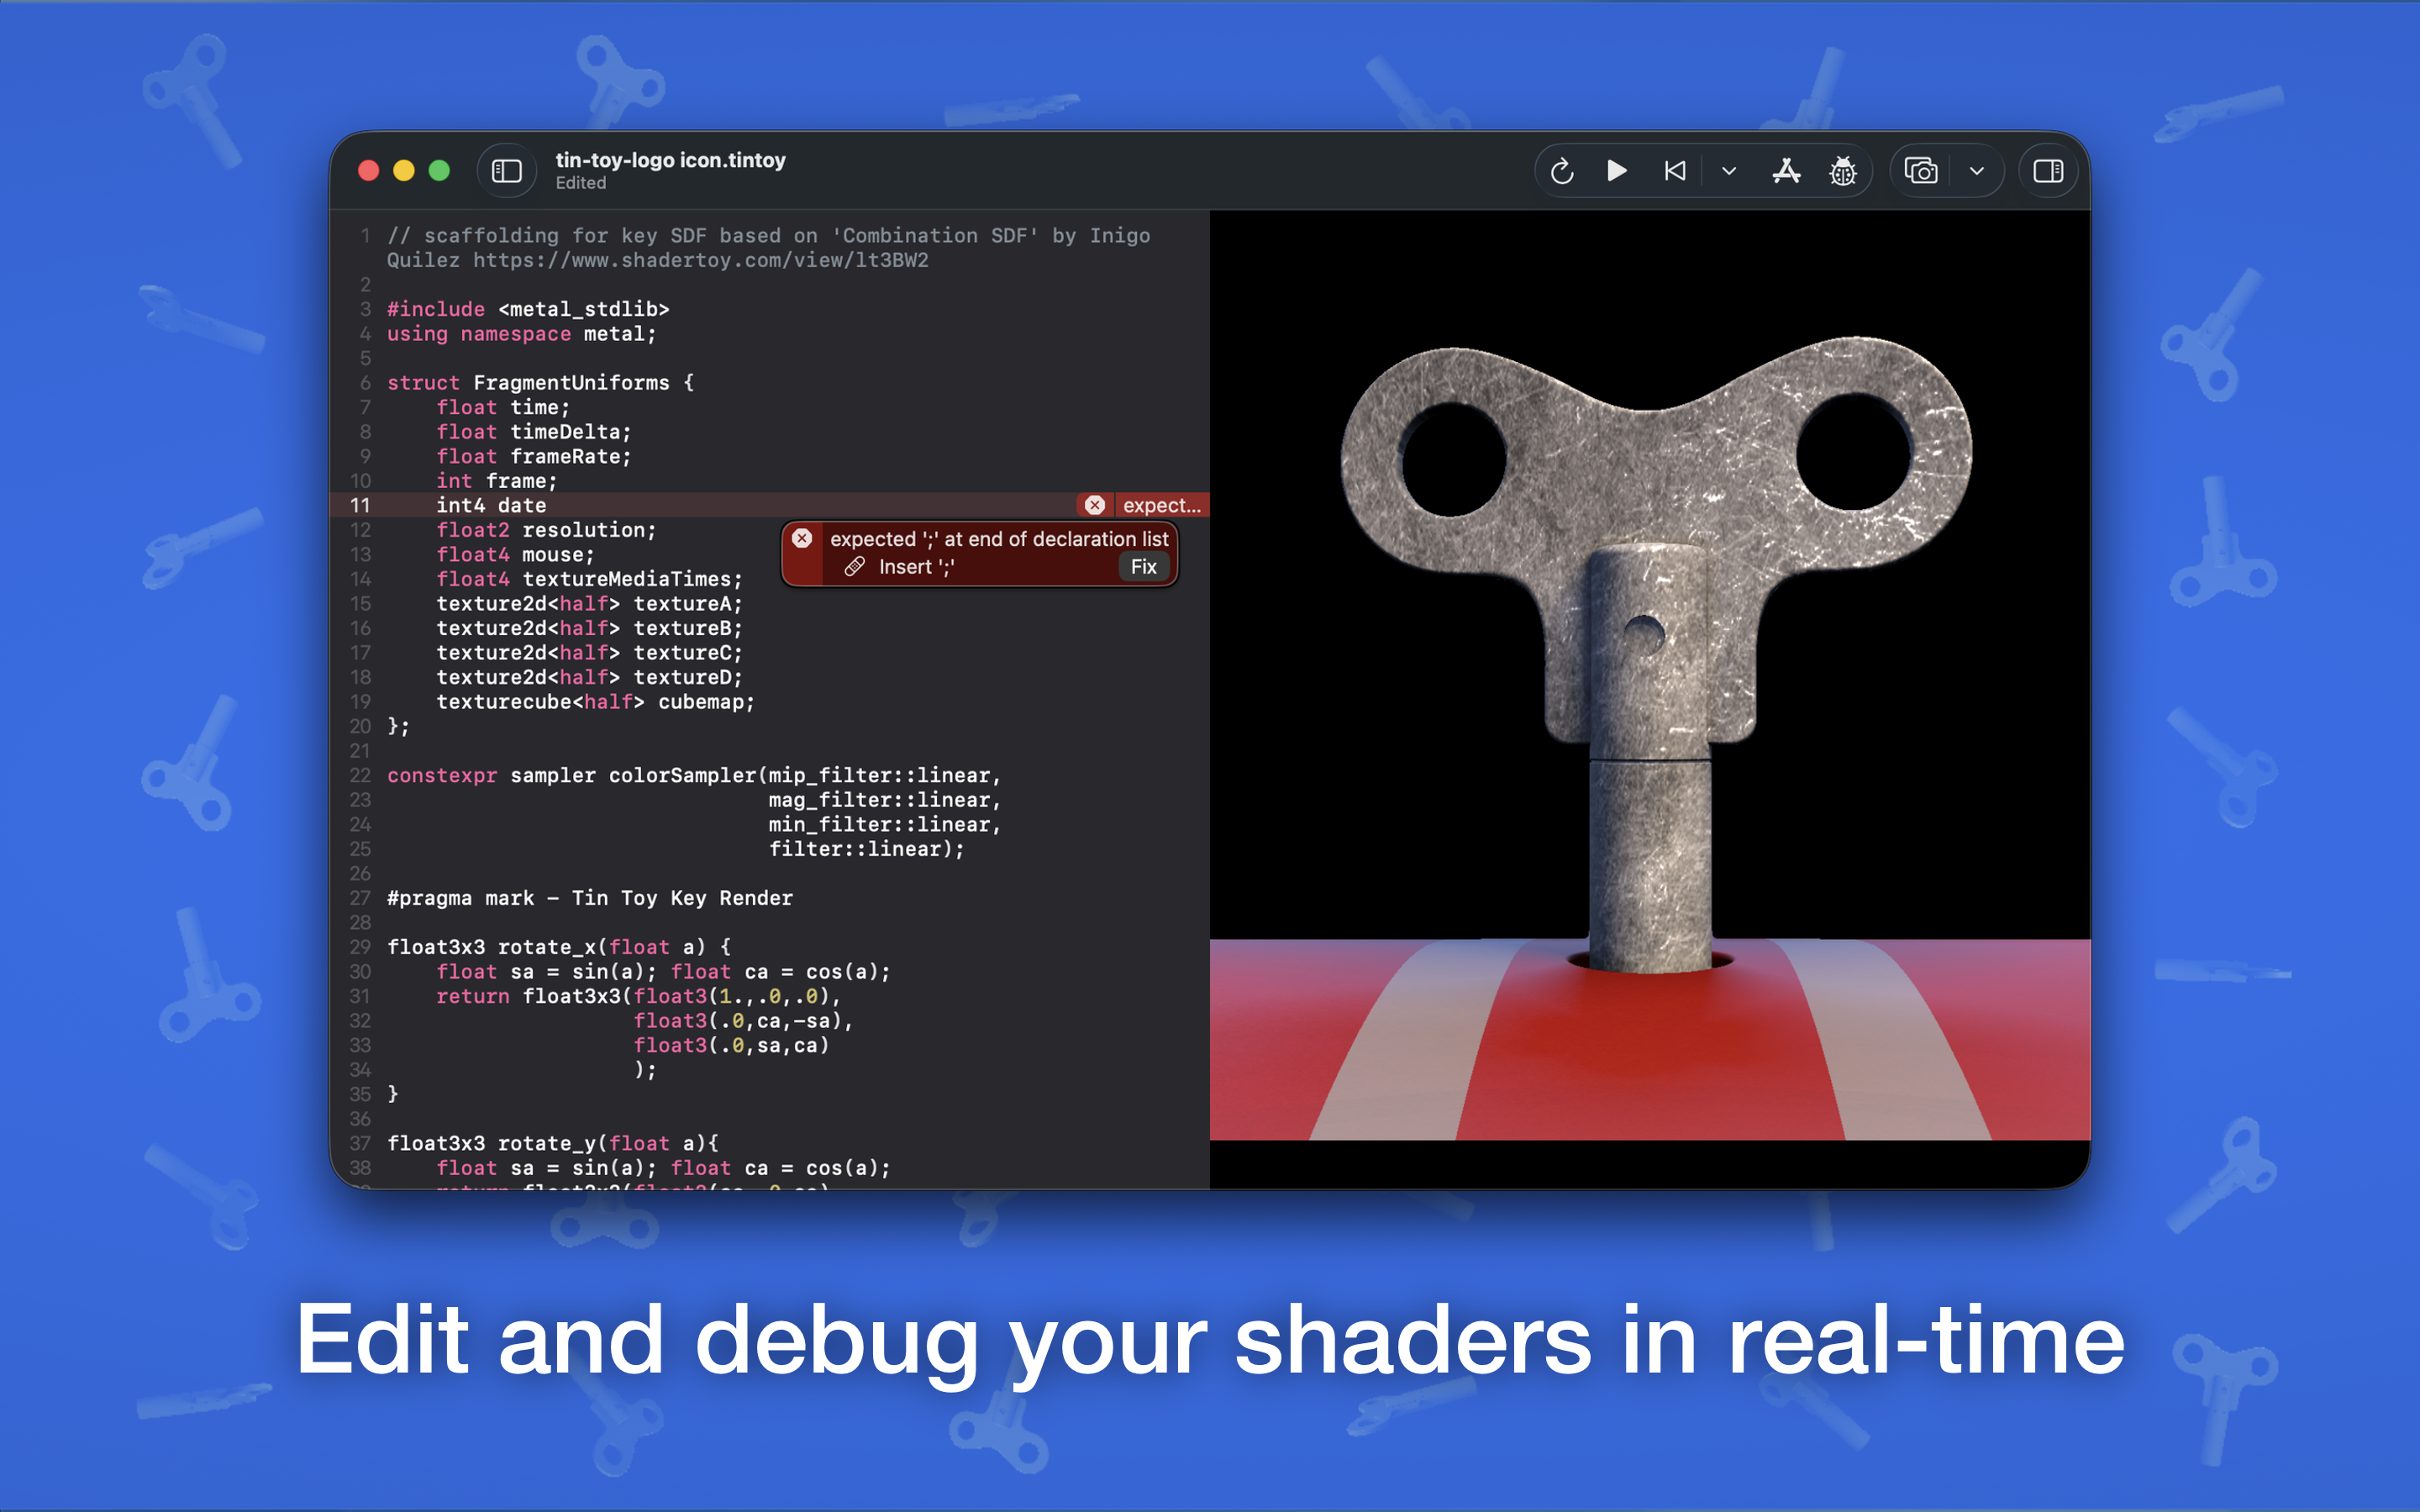Click 'min_filter::linear,' on line 24

[x=885, y=824]
